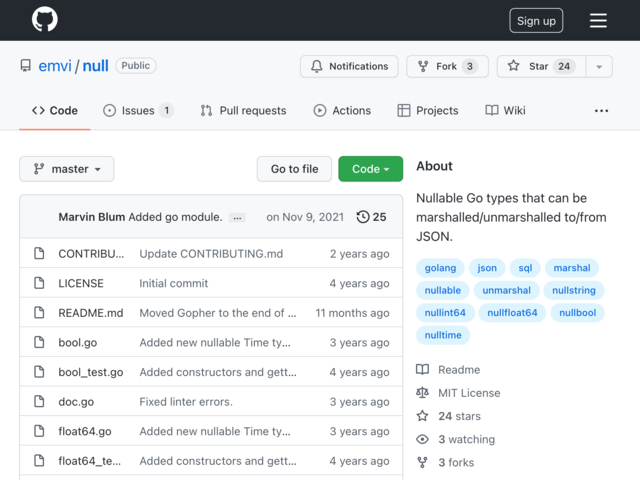The height and width of the screenshot is (480, 640).
Task: Click the file icon next to LICENSE
Action: coord(39,283)
